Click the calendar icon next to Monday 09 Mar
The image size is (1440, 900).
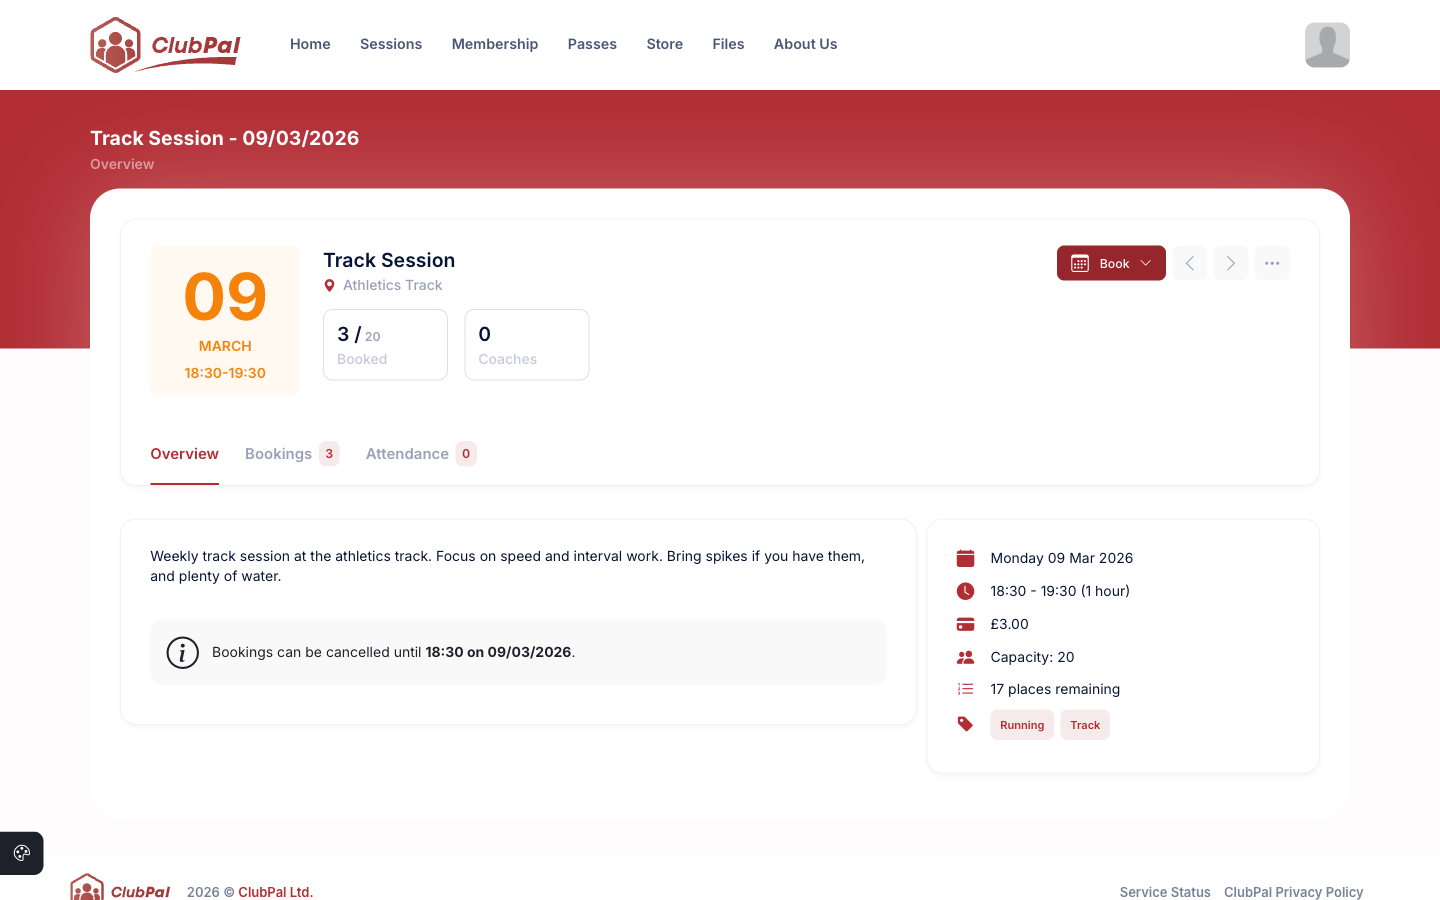pyautogui.click(x=965, y=558)
